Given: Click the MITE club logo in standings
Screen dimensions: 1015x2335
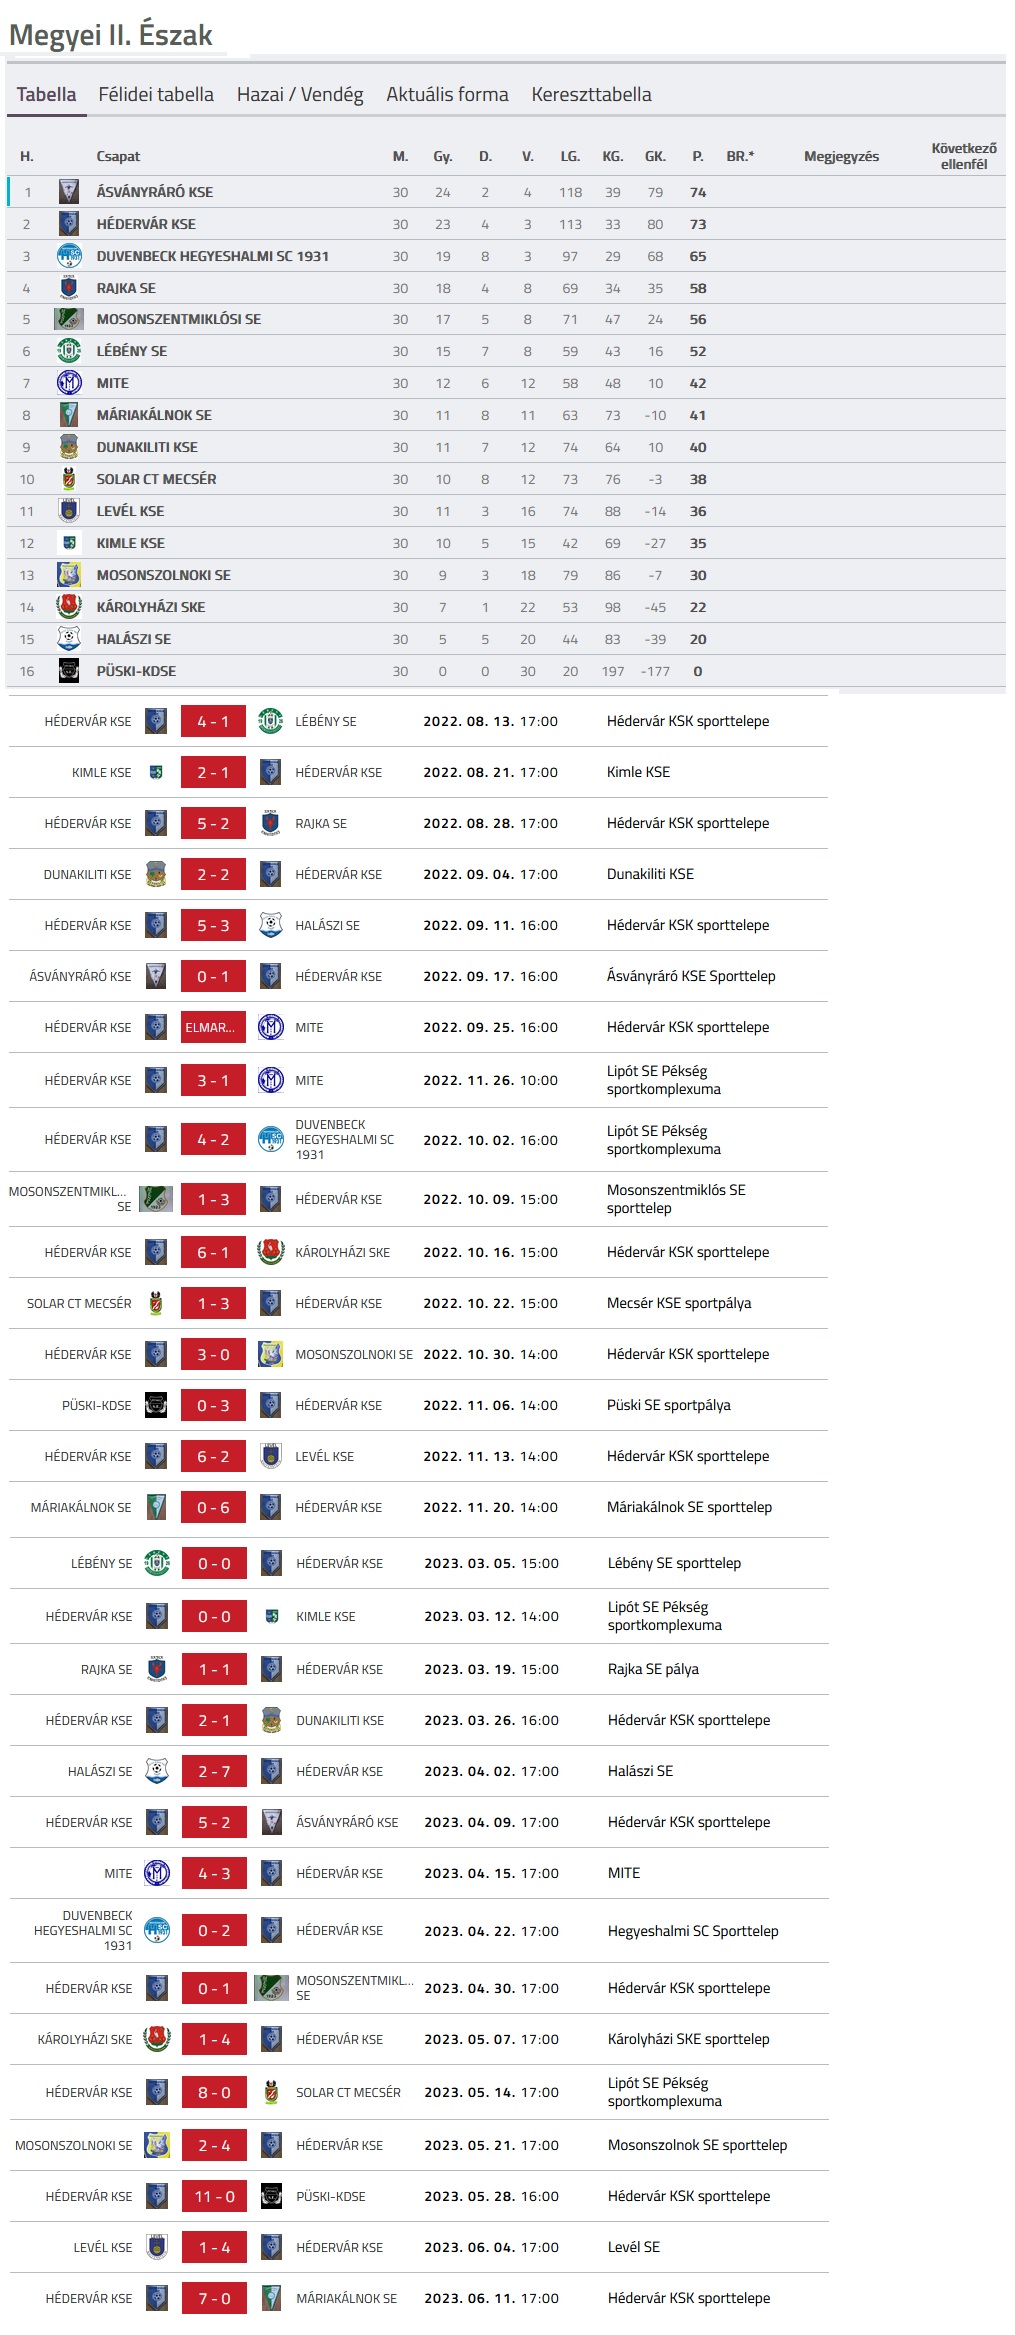Looking at the screenshot, I should click(68, 383).
